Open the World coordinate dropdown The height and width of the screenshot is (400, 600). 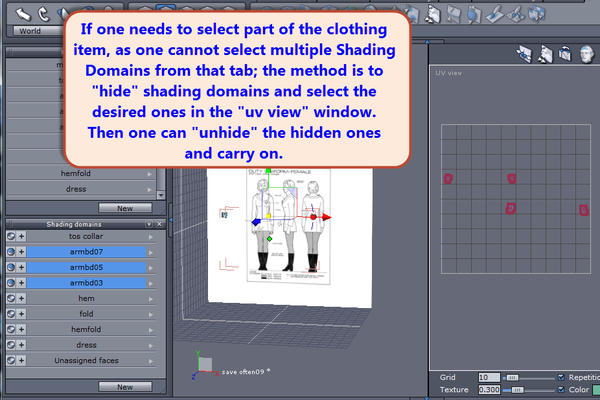(38, 31)
